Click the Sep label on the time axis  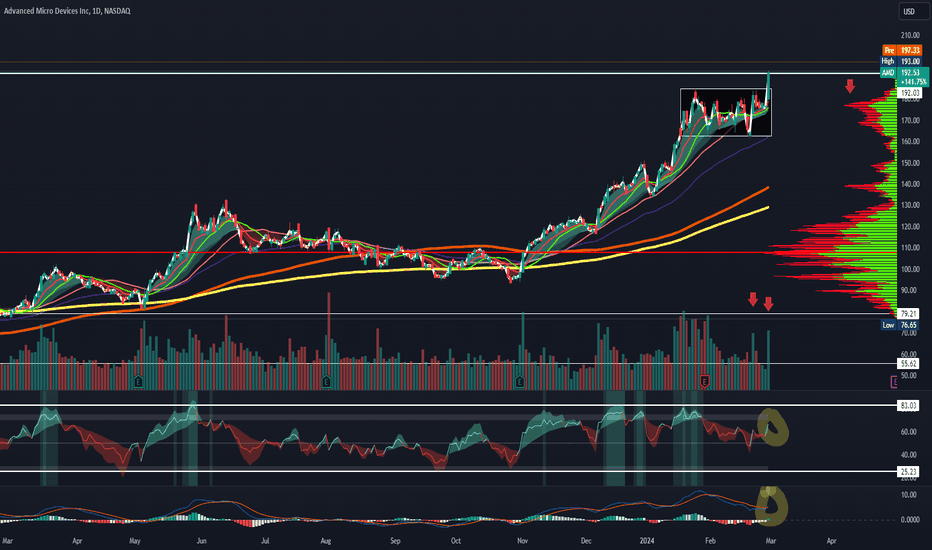click(x=395, y=541)
